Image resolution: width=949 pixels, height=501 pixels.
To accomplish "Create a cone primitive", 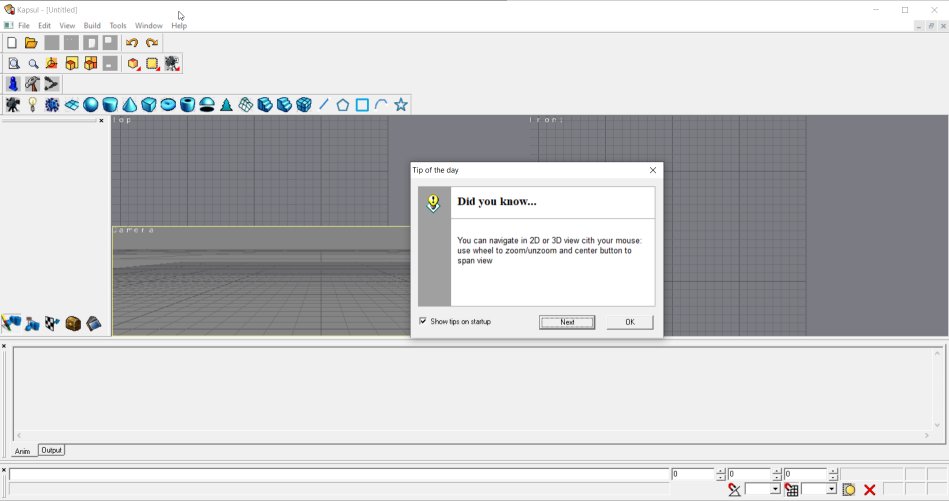I will (130, 105).
